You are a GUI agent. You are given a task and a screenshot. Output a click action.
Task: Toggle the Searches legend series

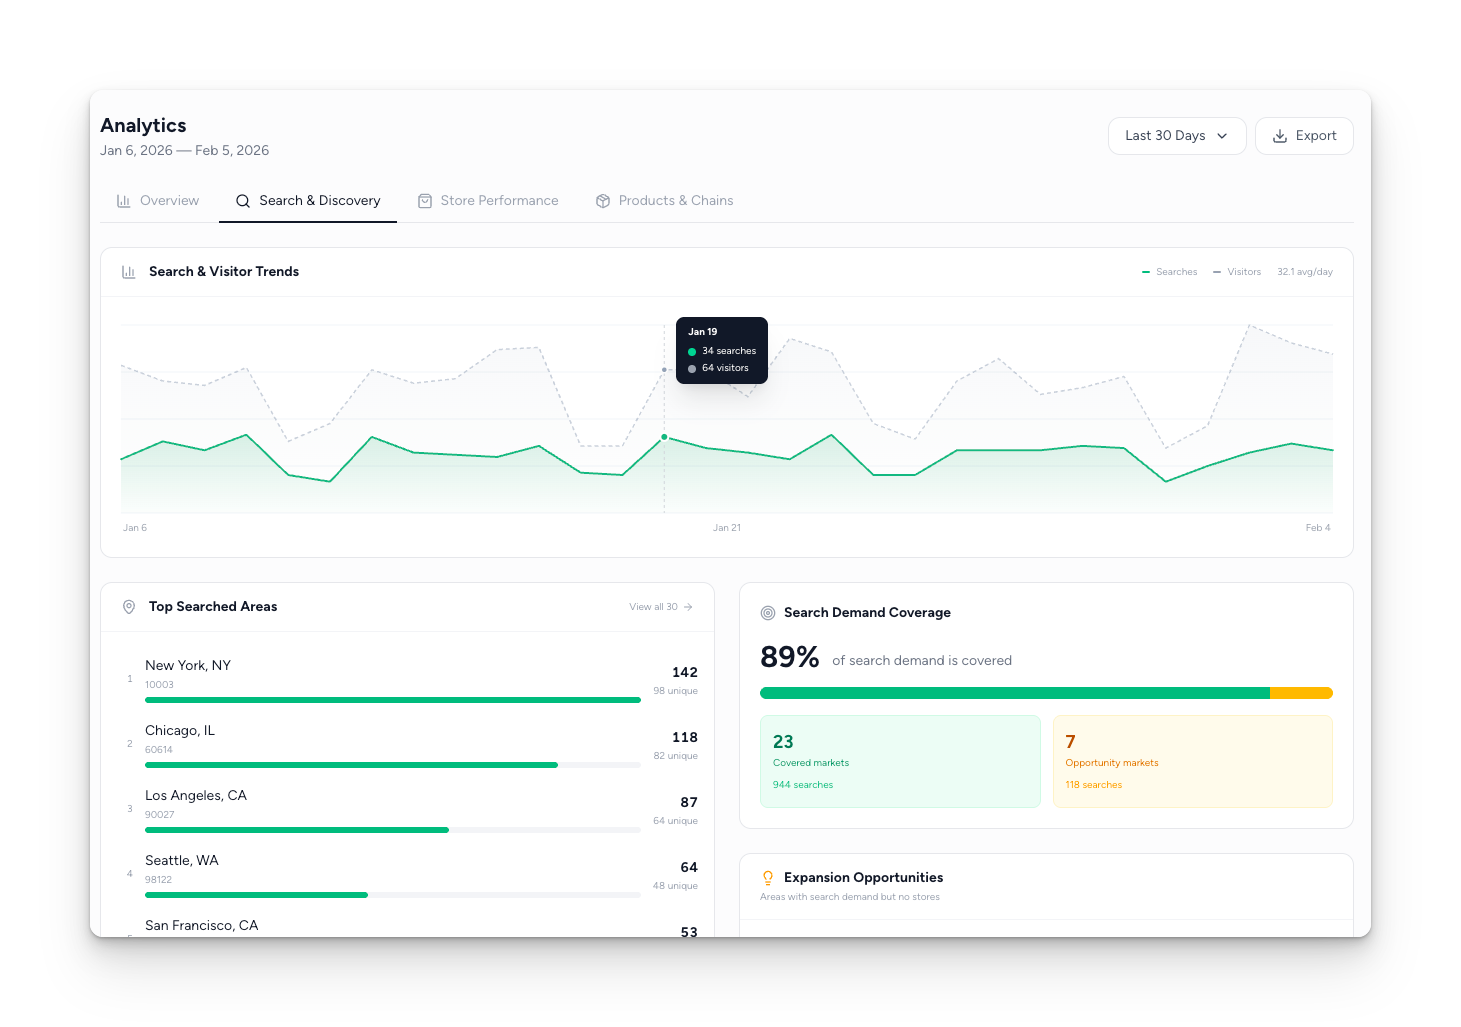point(1170,272)
